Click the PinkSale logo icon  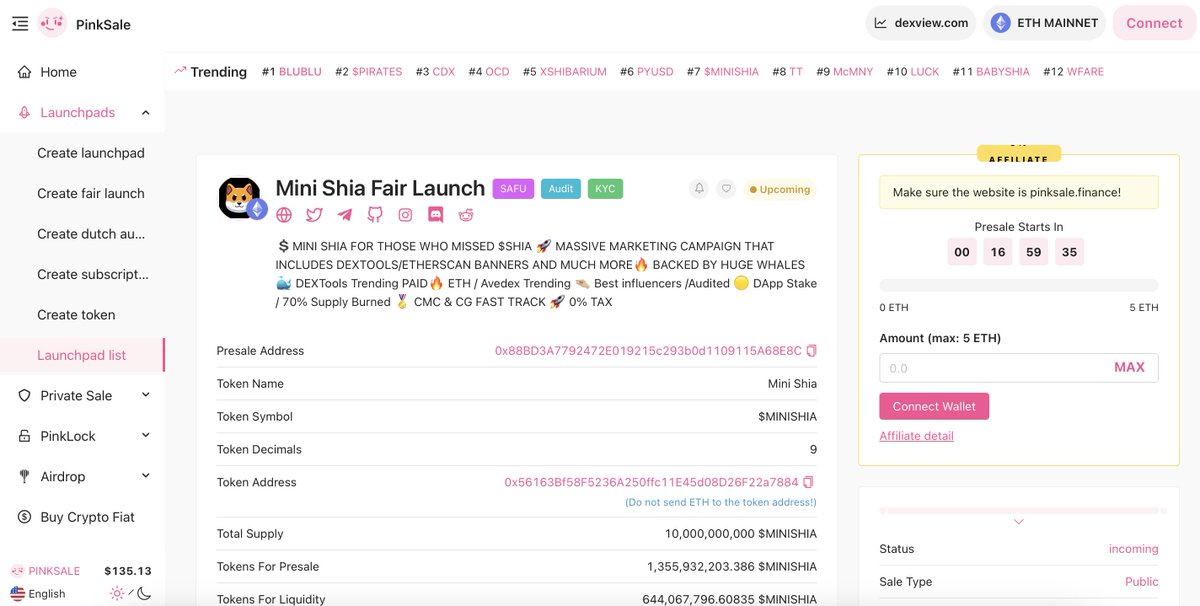(52, 23)
